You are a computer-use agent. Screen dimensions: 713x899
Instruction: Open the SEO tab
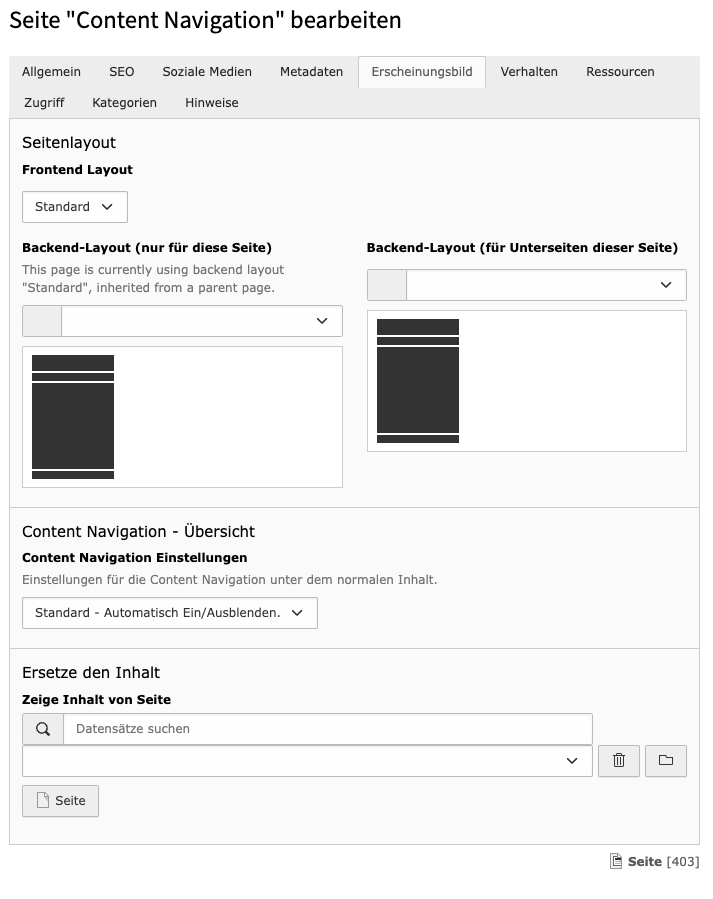click(x=122, y=72)
